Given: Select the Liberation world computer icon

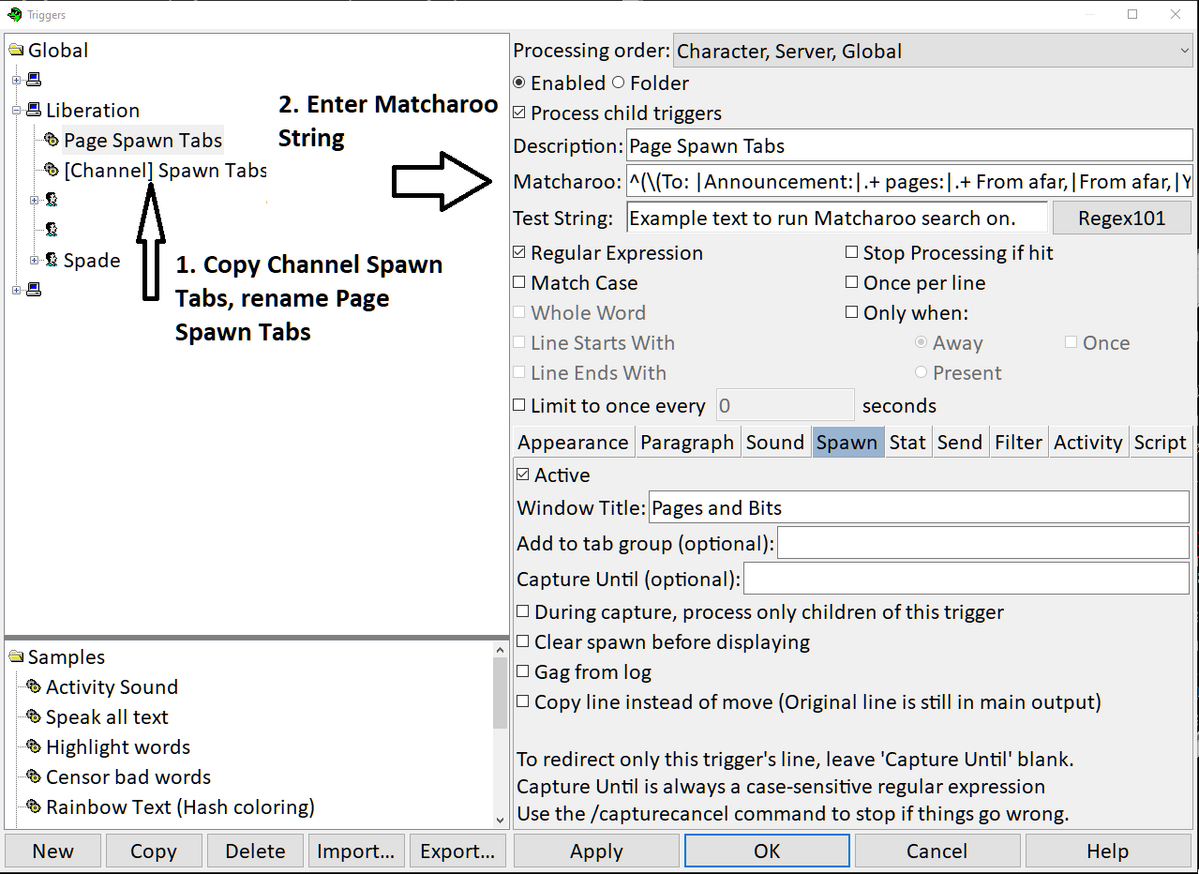Looking at the screenshot, I should (36, 110).
